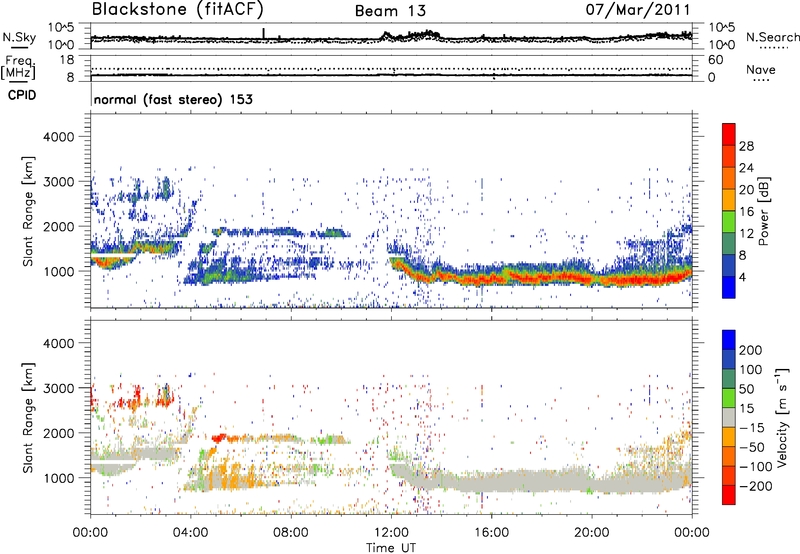Click the Nave axis value '60'

click(x=715, y=60)
